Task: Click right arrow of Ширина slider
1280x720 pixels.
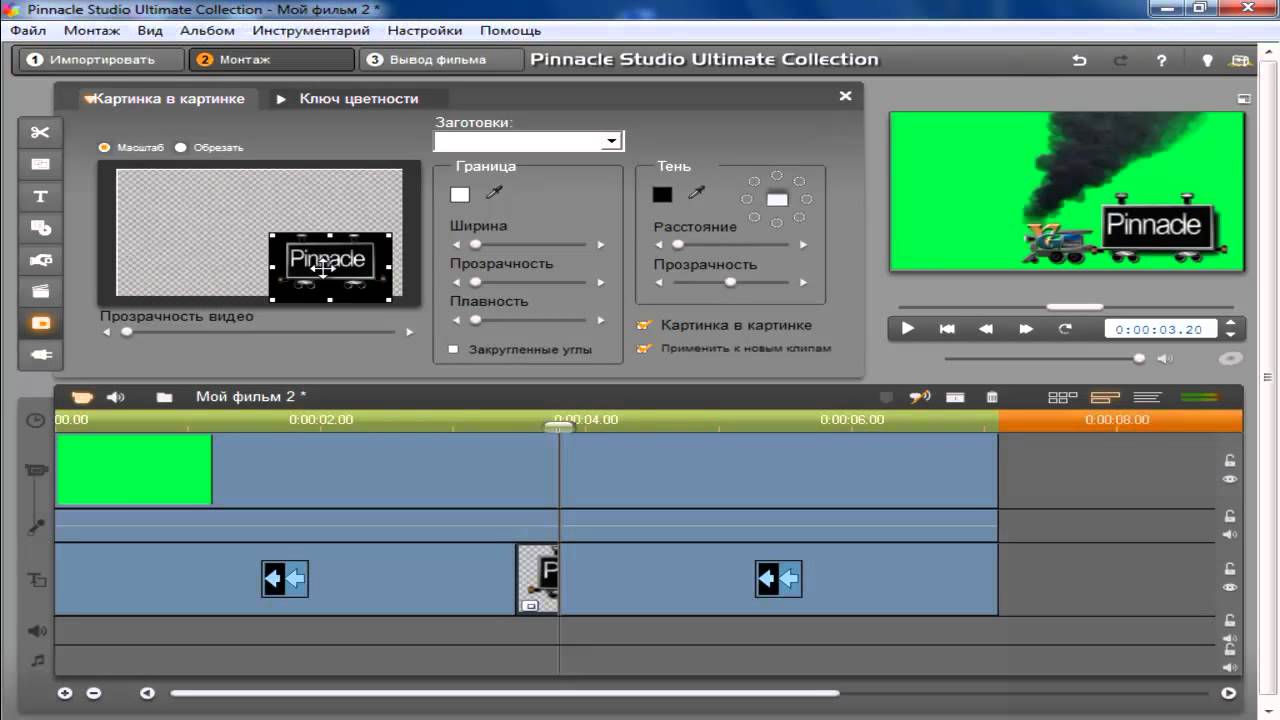Action: pos(601,244)
